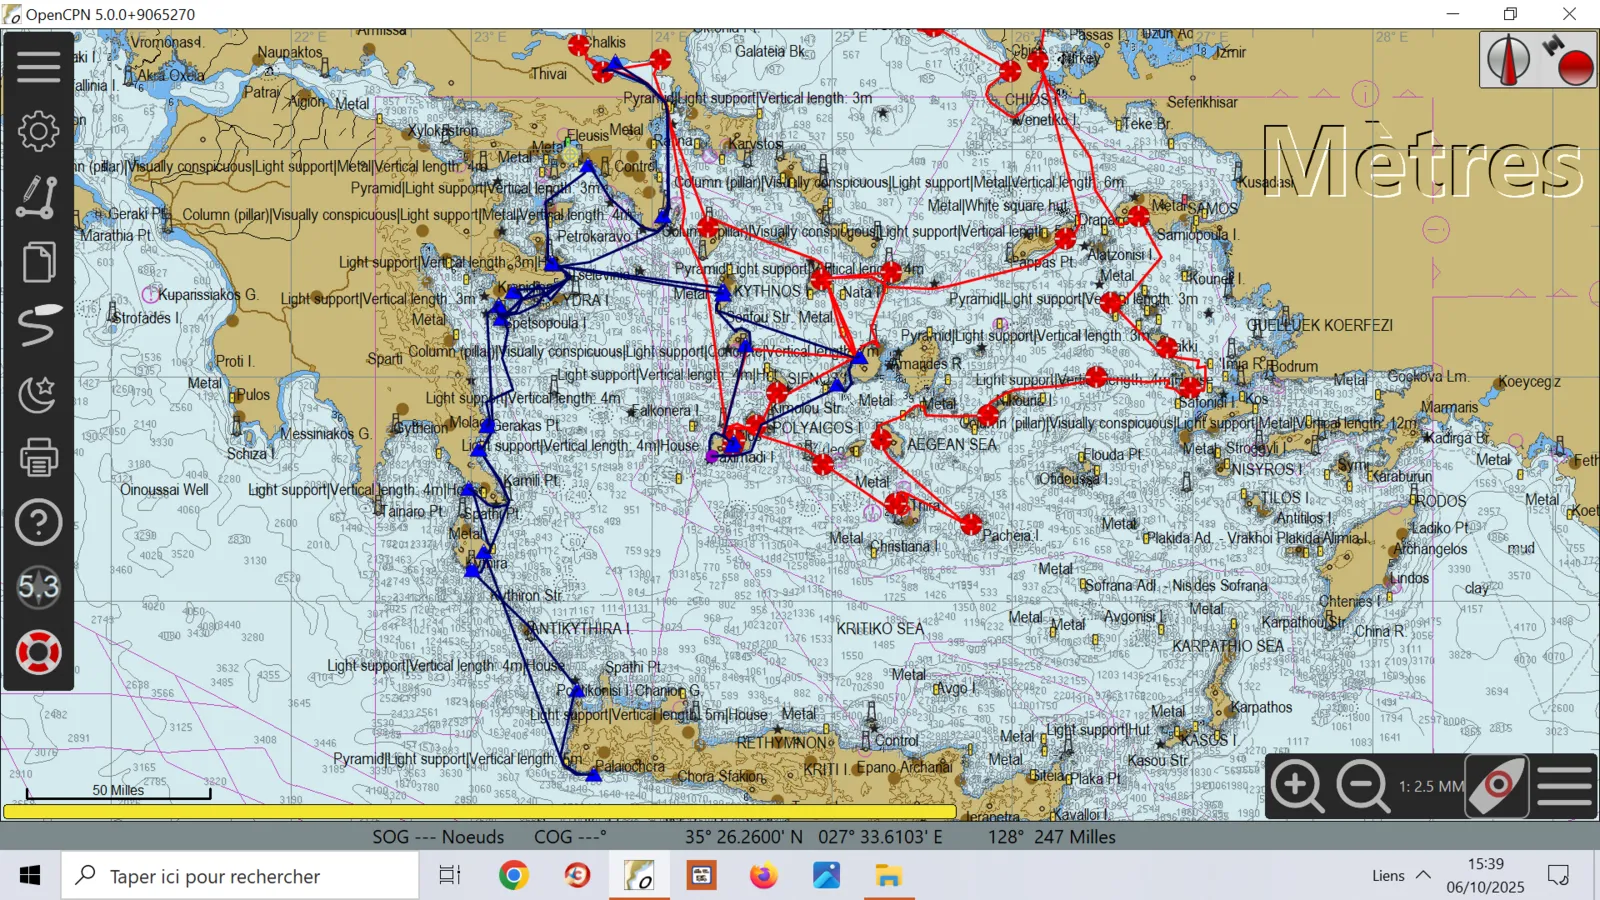The width and height of the screenshot is (1600, 900).
Task: Open the About help question mark
Action: 38,523
